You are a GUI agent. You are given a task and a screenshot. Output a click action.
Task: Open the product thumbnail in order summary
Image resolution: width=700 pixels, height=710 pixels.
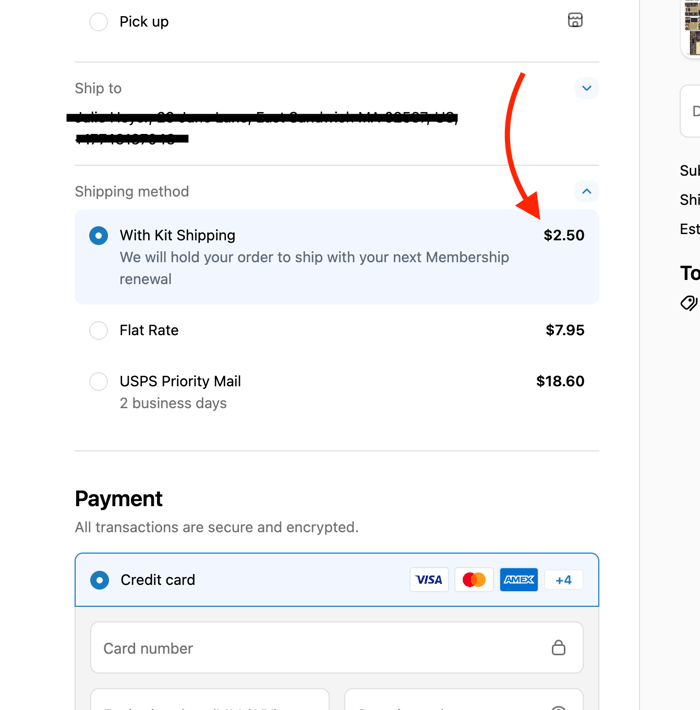[x=691, y=28]
